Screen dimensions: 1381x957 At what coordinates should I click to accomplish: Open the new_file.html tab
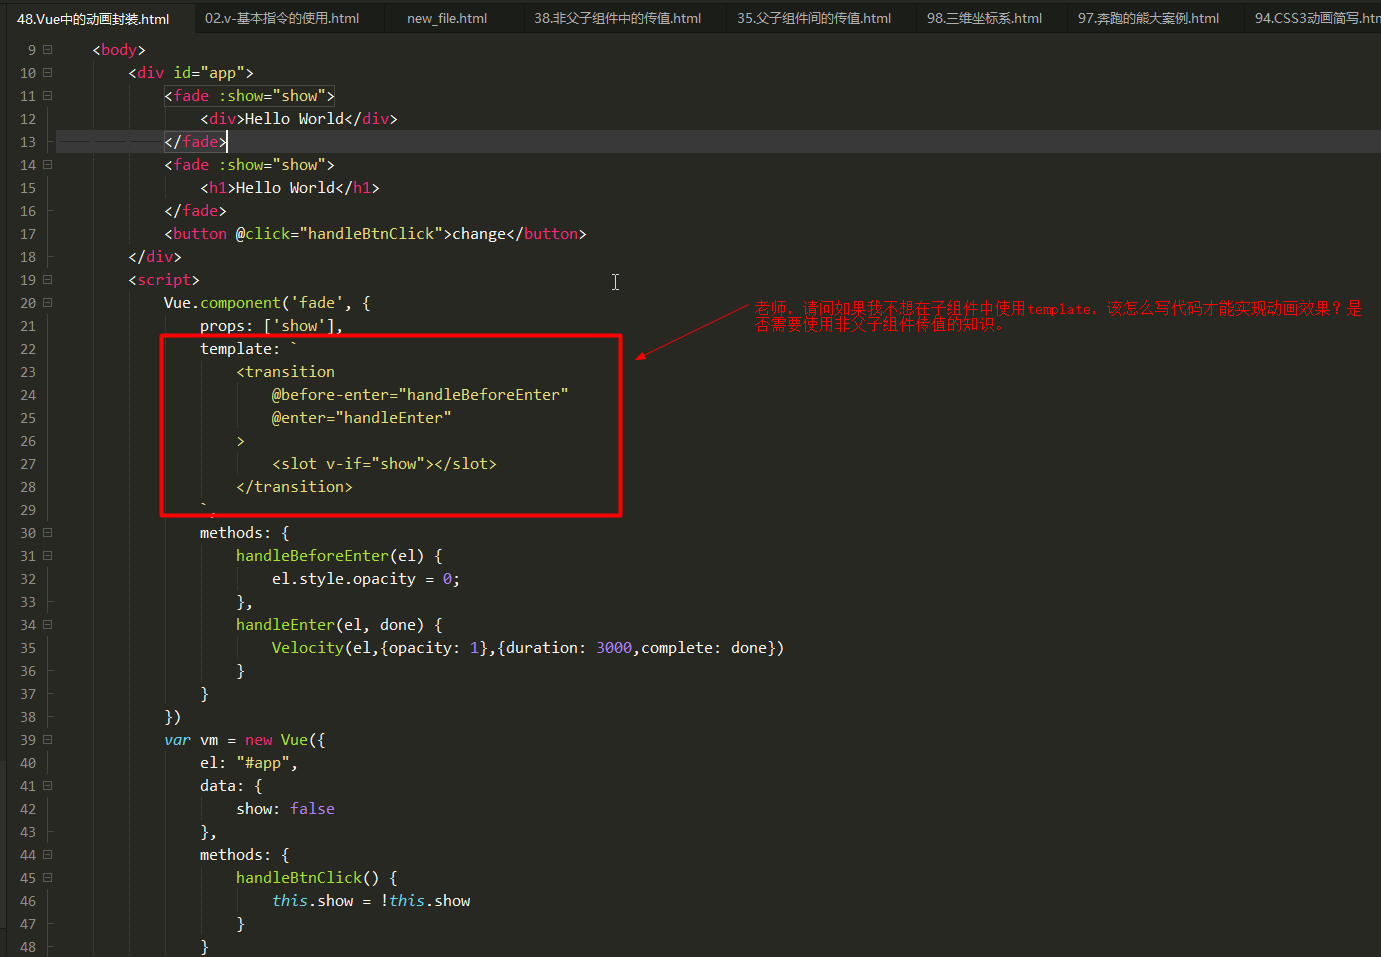point(447,18)
